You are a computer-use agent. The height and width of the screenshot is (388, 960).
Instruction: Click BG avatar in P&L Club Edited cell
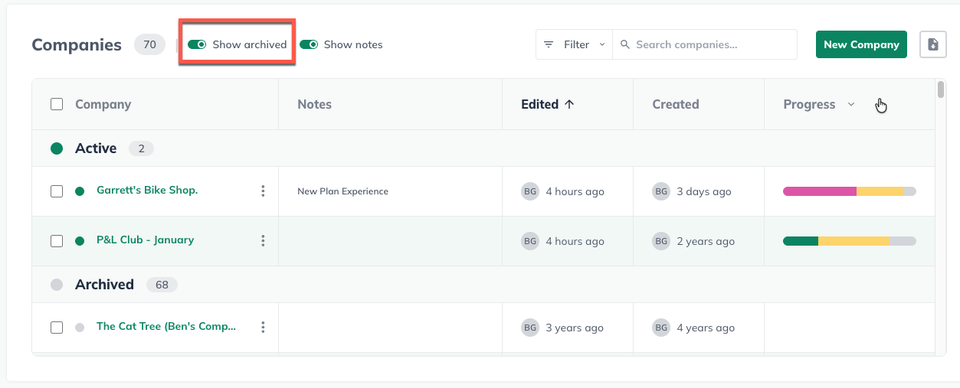[530, 241]
